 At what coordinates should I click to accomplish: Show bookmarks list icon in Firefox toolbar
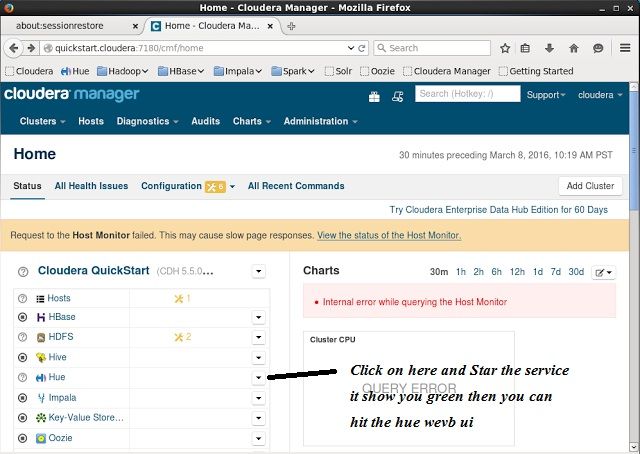(x=525, y=48)
